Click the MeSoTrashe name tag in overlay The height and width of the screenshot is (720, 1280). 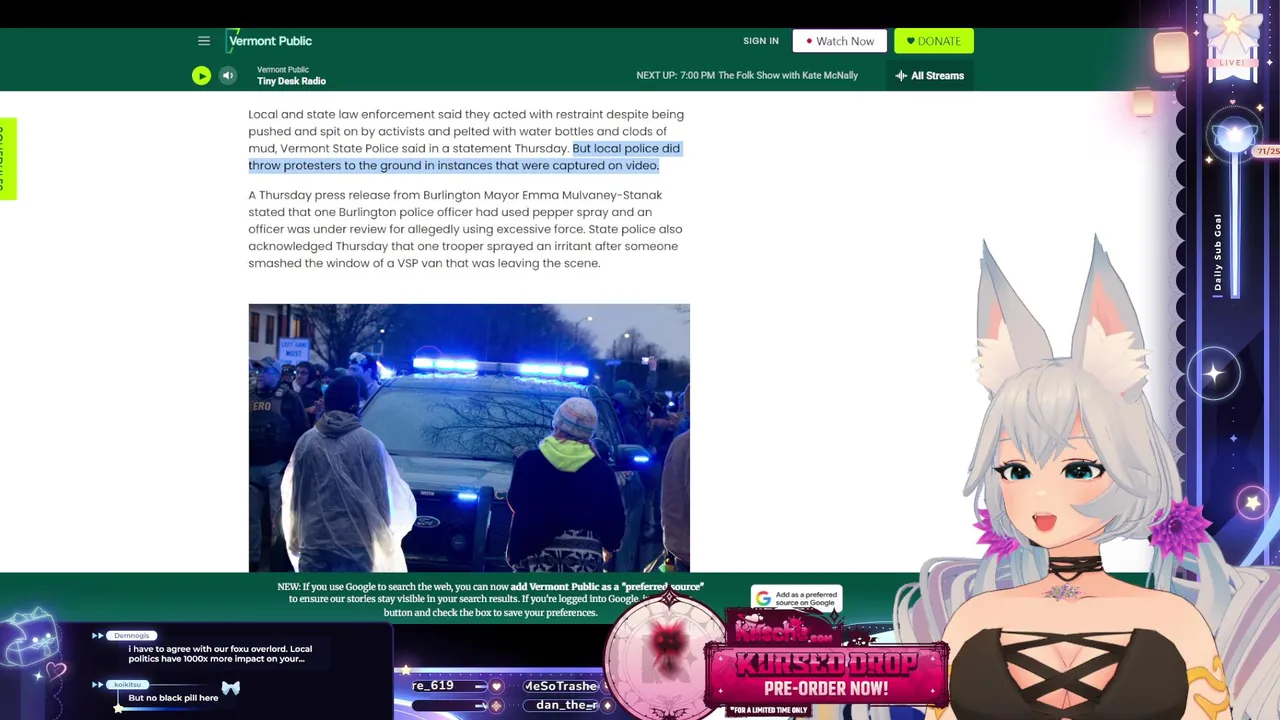[560, 686]
